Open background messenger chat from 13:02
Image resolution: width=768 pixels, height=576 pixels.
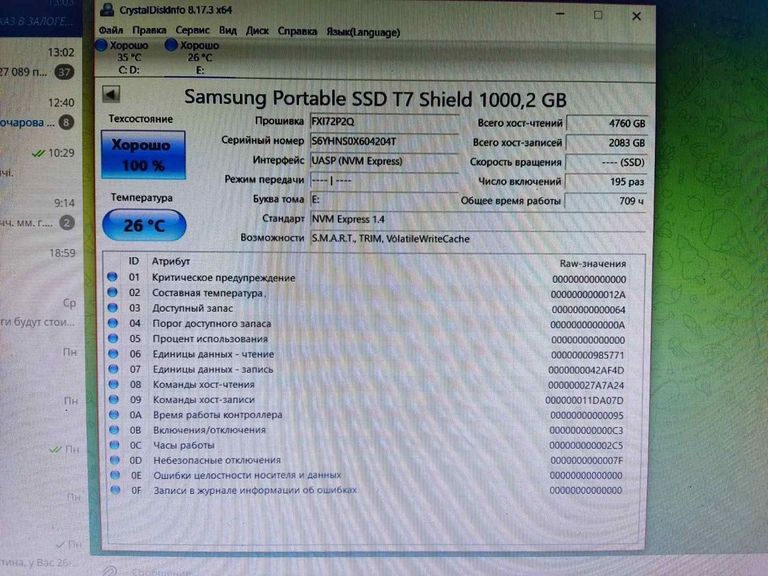[x=39, y=62]
